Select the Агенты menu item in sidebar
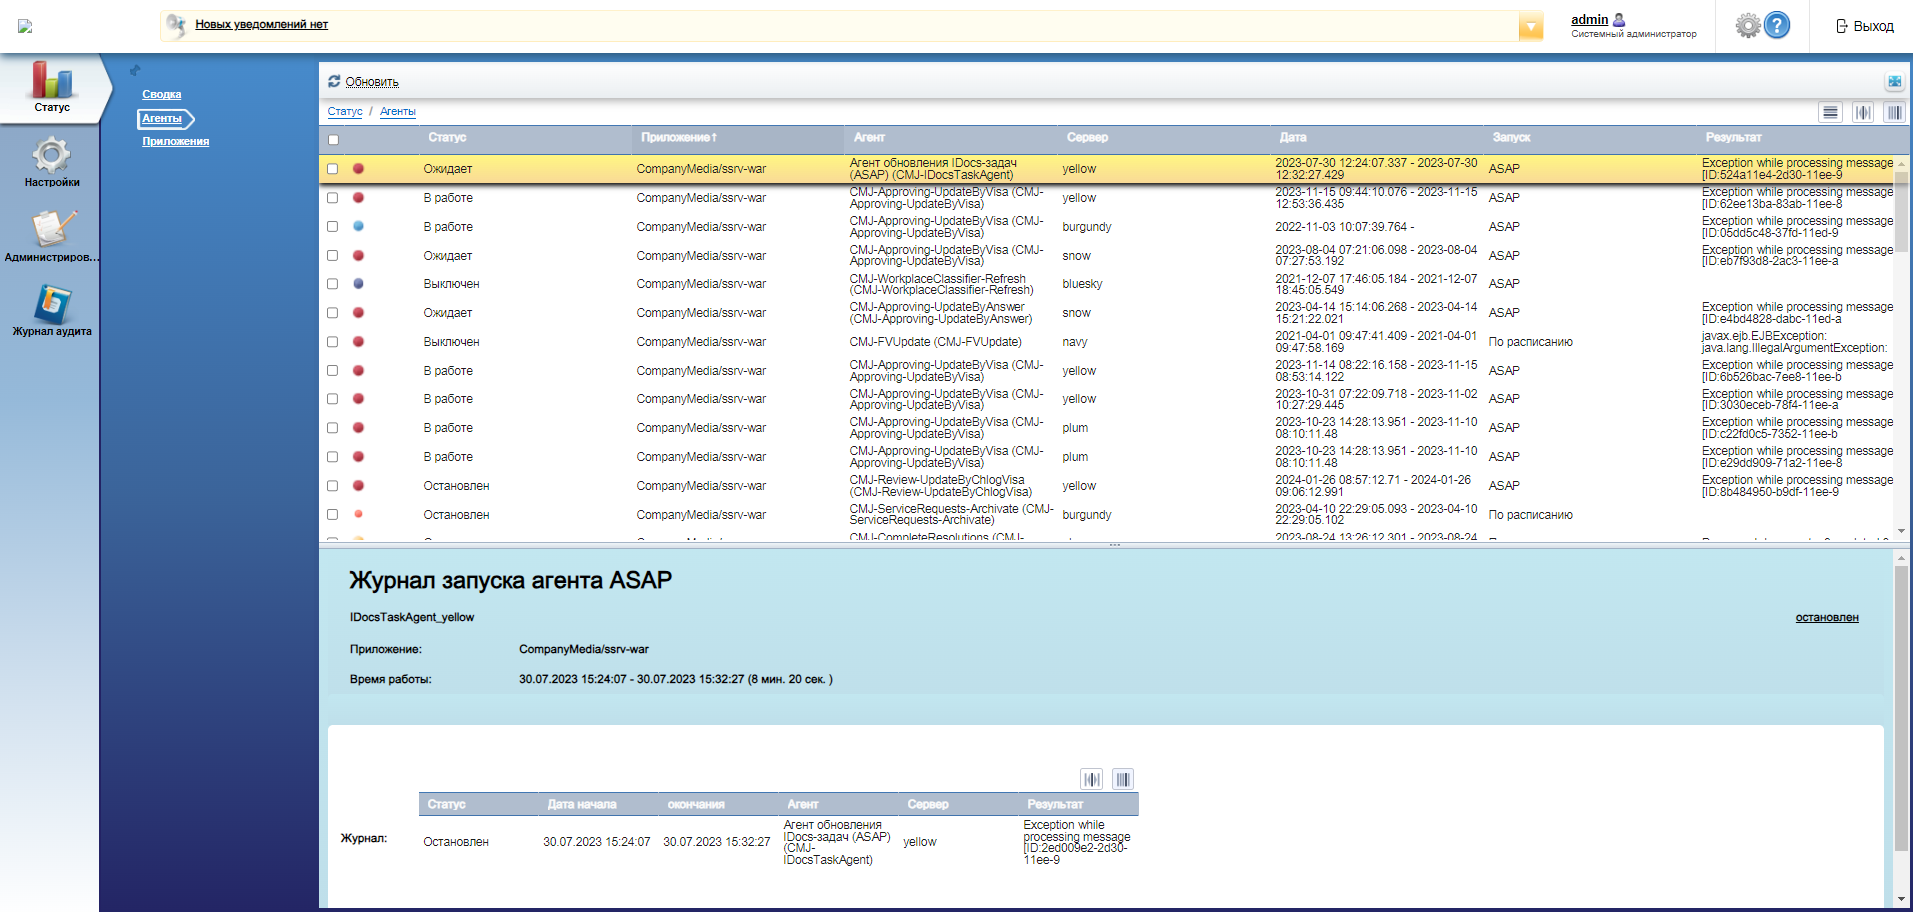The width and height of the screenshot is (1913, 912). tap(161, 119)
